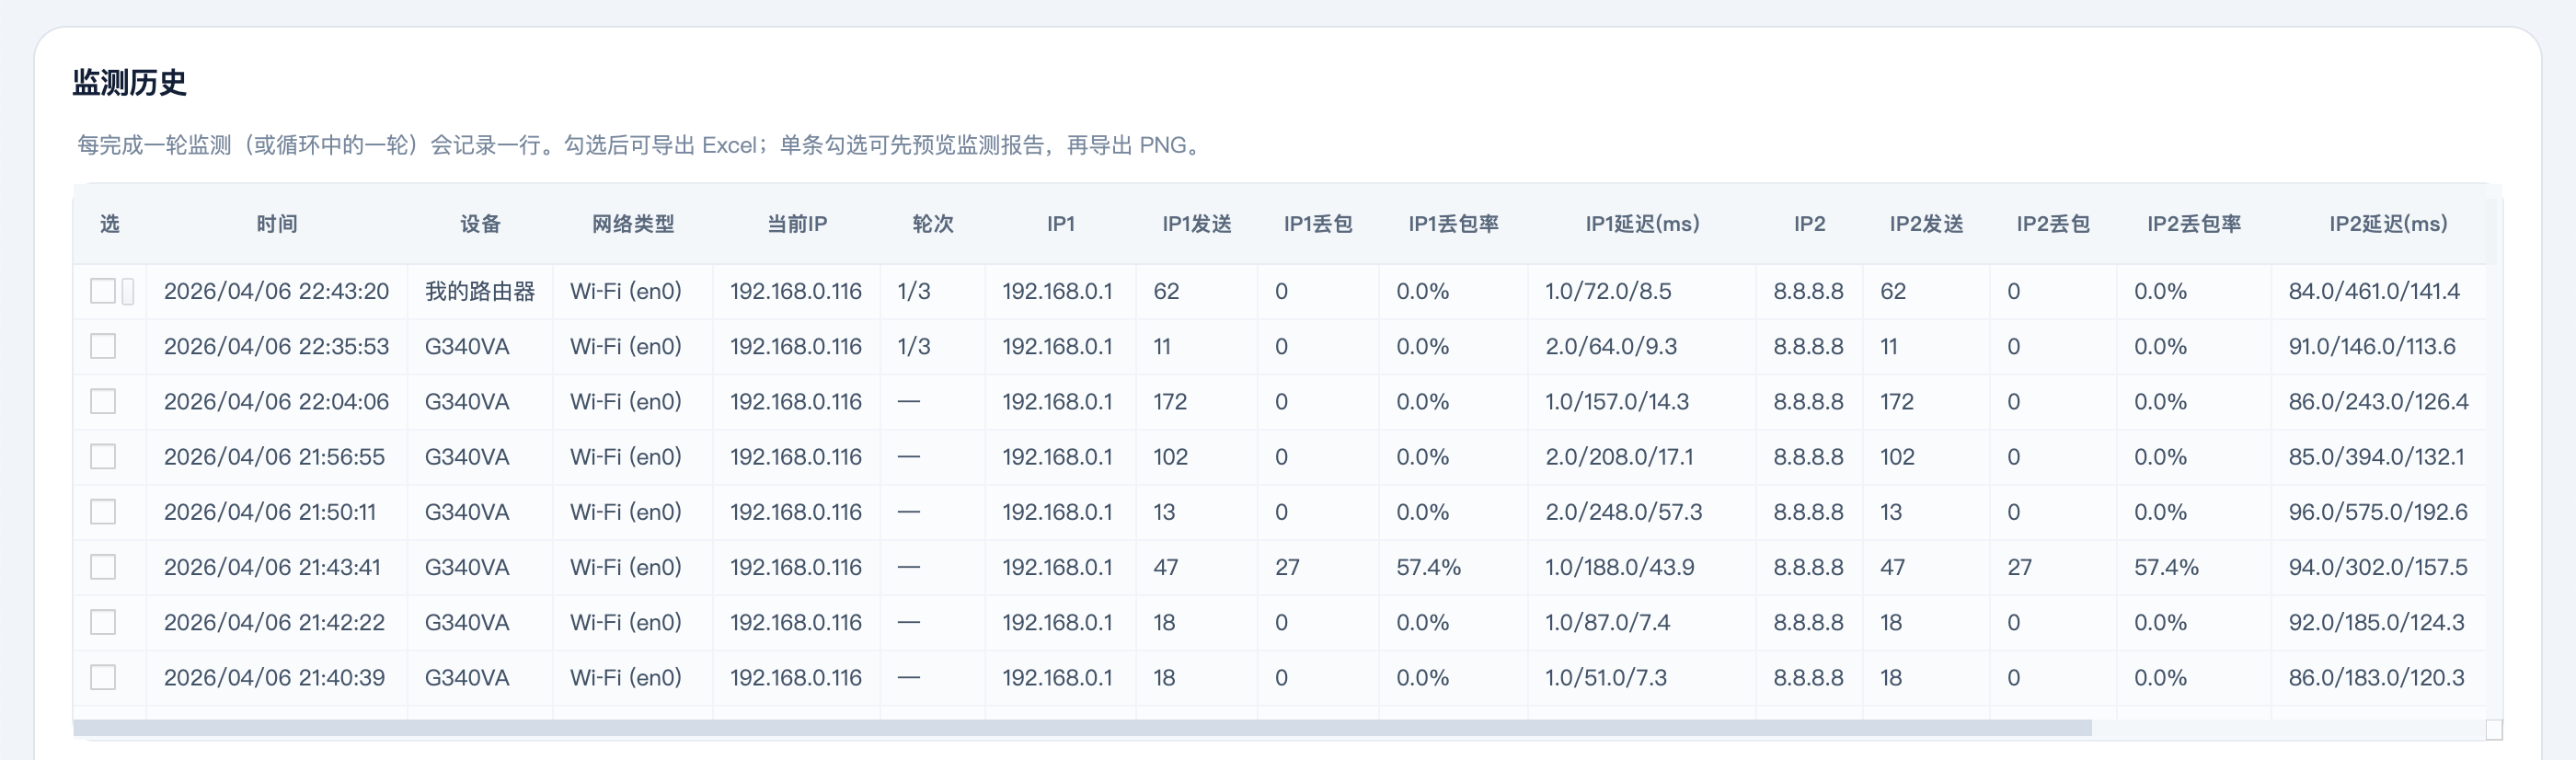
Task: Click the IP1 latency value 2.0/248.0/57.3
Action: coord(1623,512)
